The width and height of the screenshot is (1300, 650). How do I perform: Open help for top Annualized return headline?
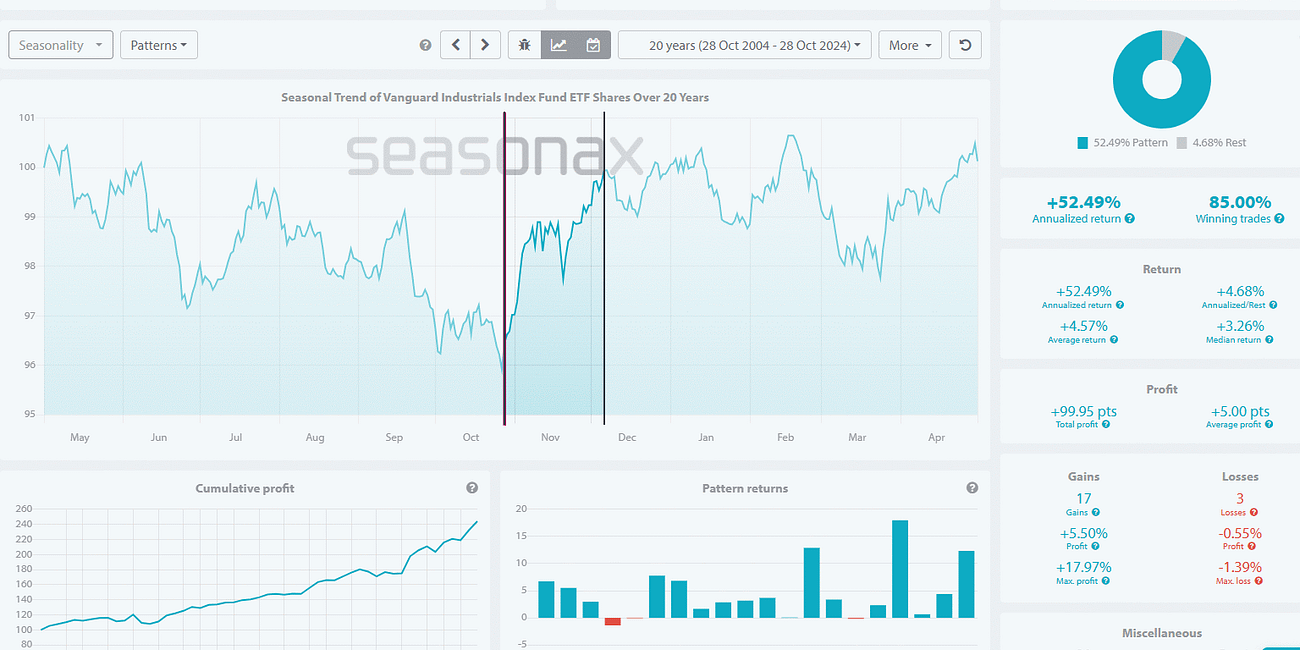pyautogui.click(x=1129, y=218)
